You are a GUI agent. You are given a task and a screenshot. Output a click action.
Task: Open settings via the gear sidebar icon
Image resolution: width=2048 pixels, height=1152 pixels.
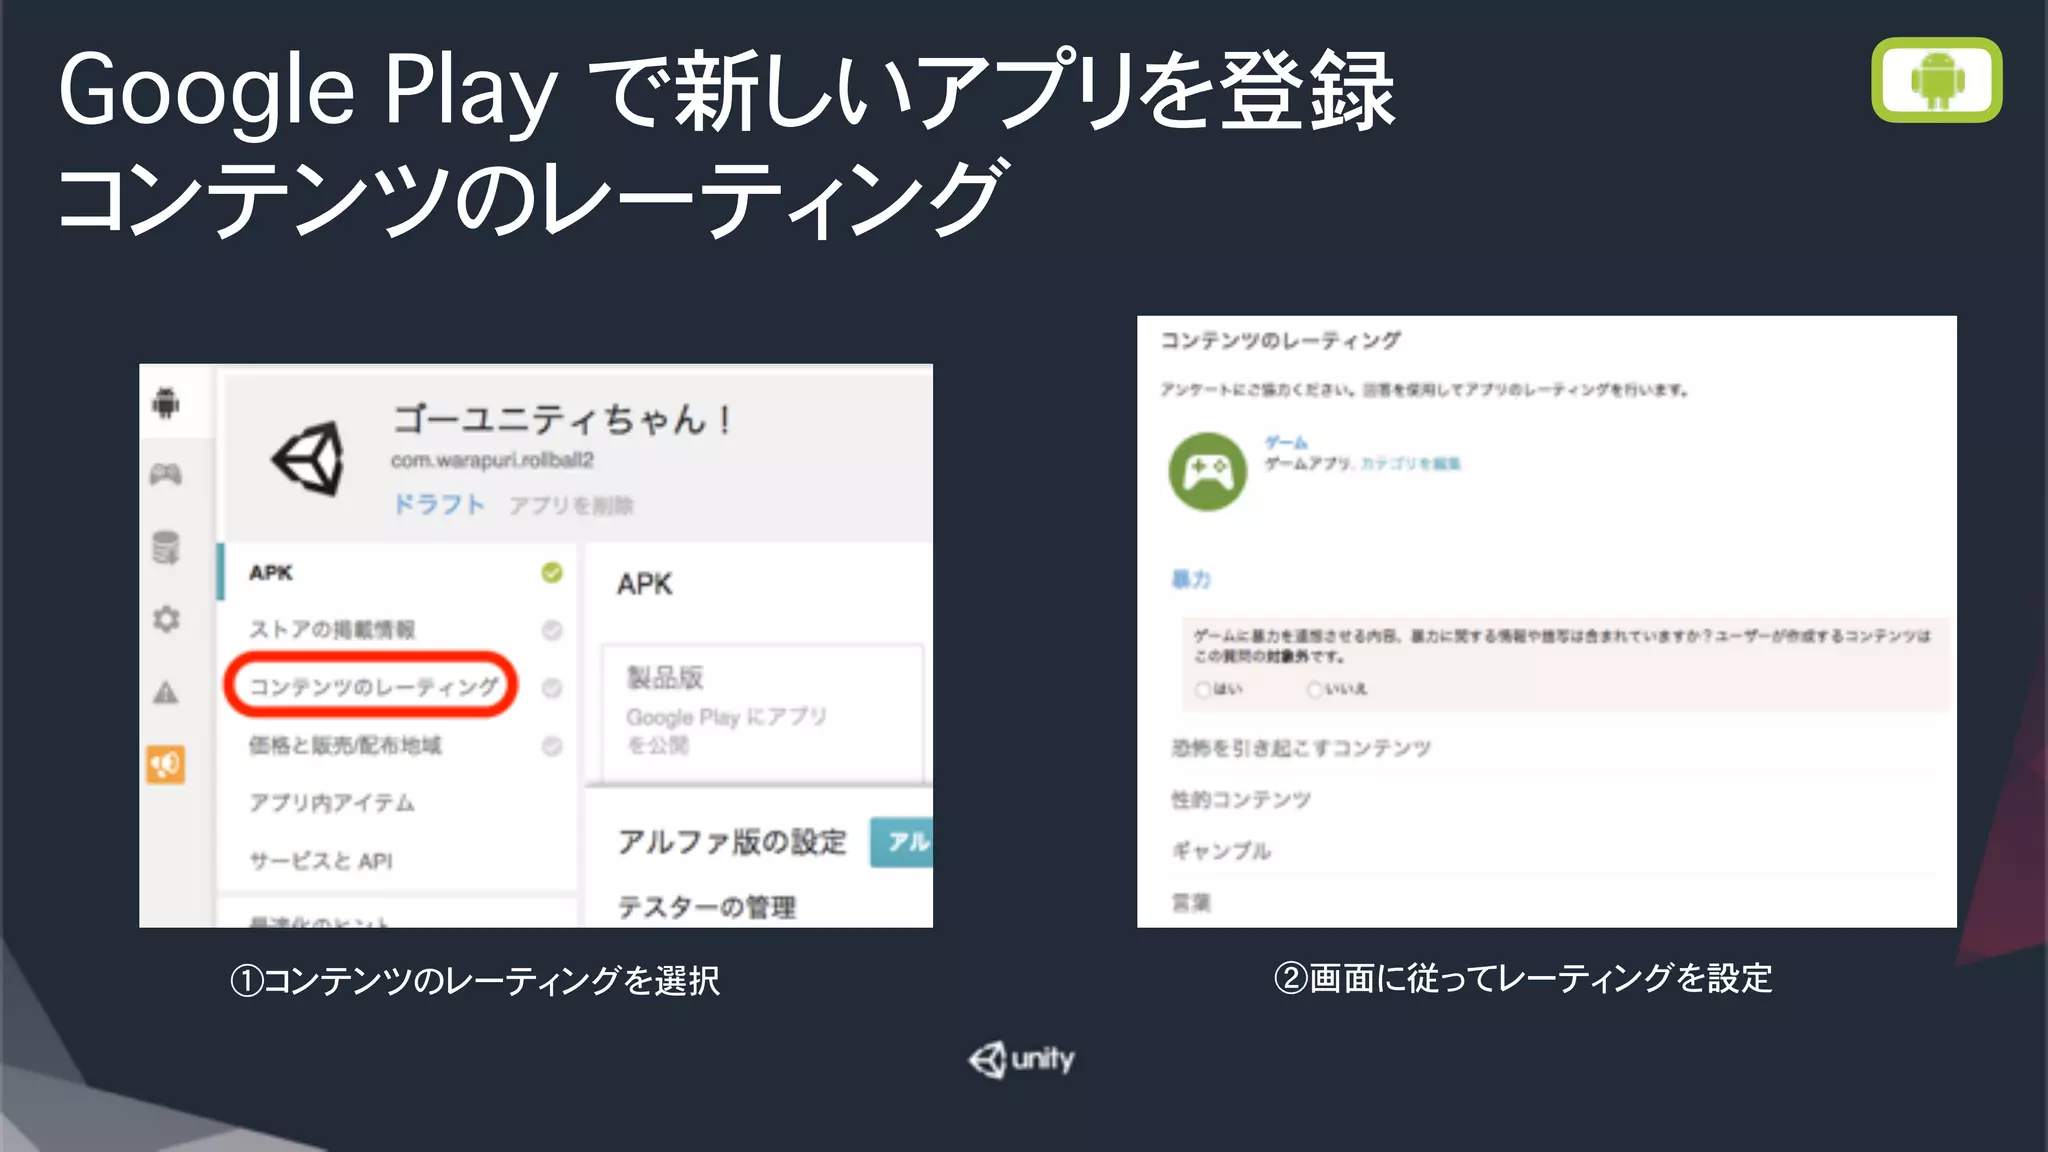[166, 619]
